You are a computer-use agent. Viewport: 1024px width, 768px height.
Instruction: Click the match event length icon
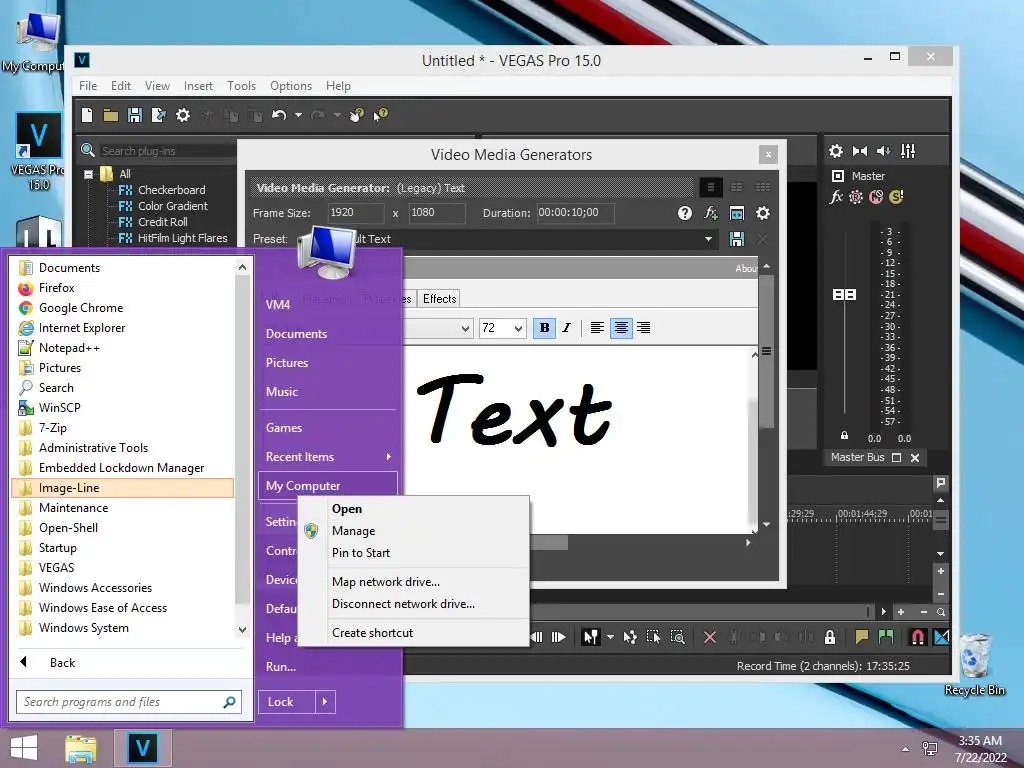pos(737,213)
